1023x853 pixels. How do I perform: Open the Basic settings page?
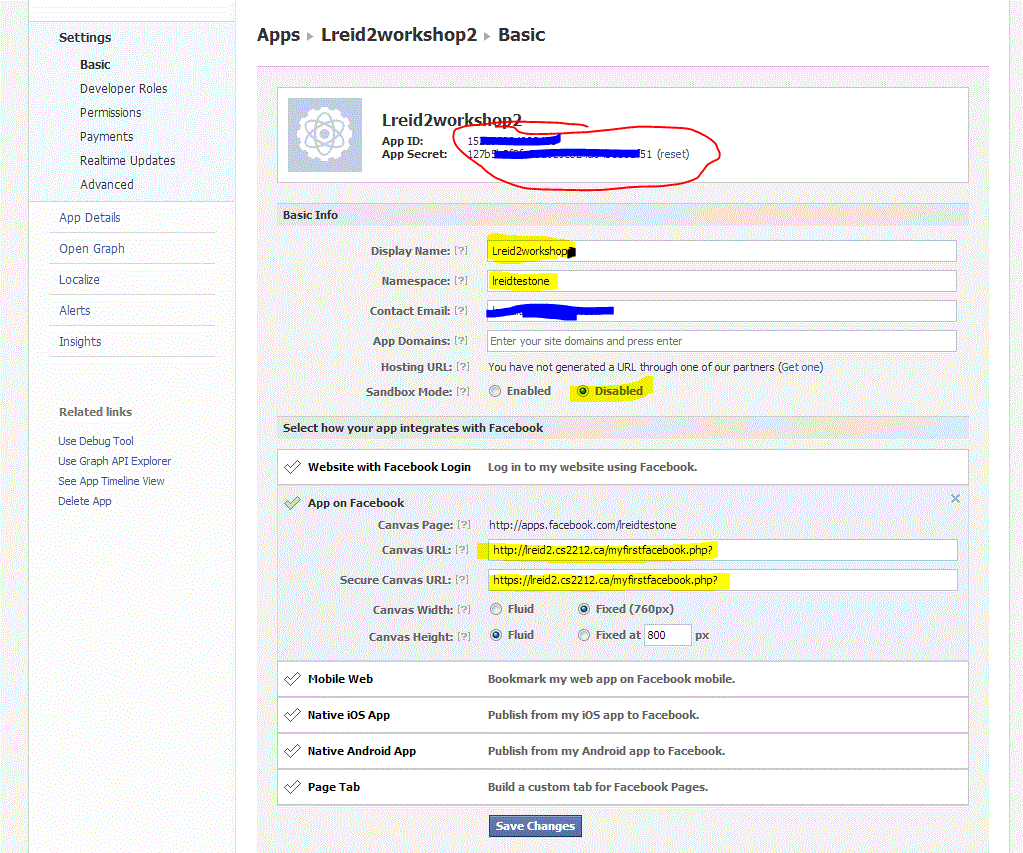tap(95, 65)
